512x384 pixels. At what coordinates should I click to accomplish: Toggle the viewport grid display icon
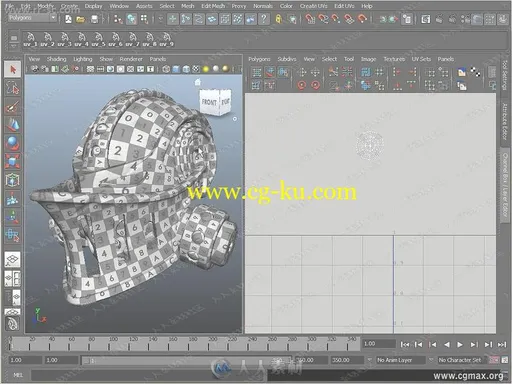pos(90,69)
